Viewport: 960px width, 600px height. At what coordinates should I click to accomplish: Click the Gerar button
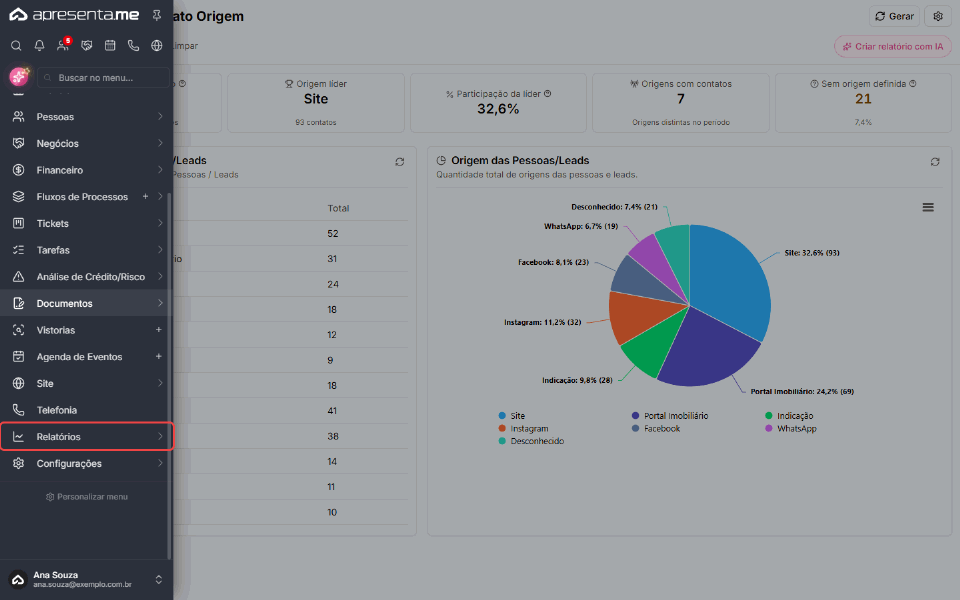894,17
